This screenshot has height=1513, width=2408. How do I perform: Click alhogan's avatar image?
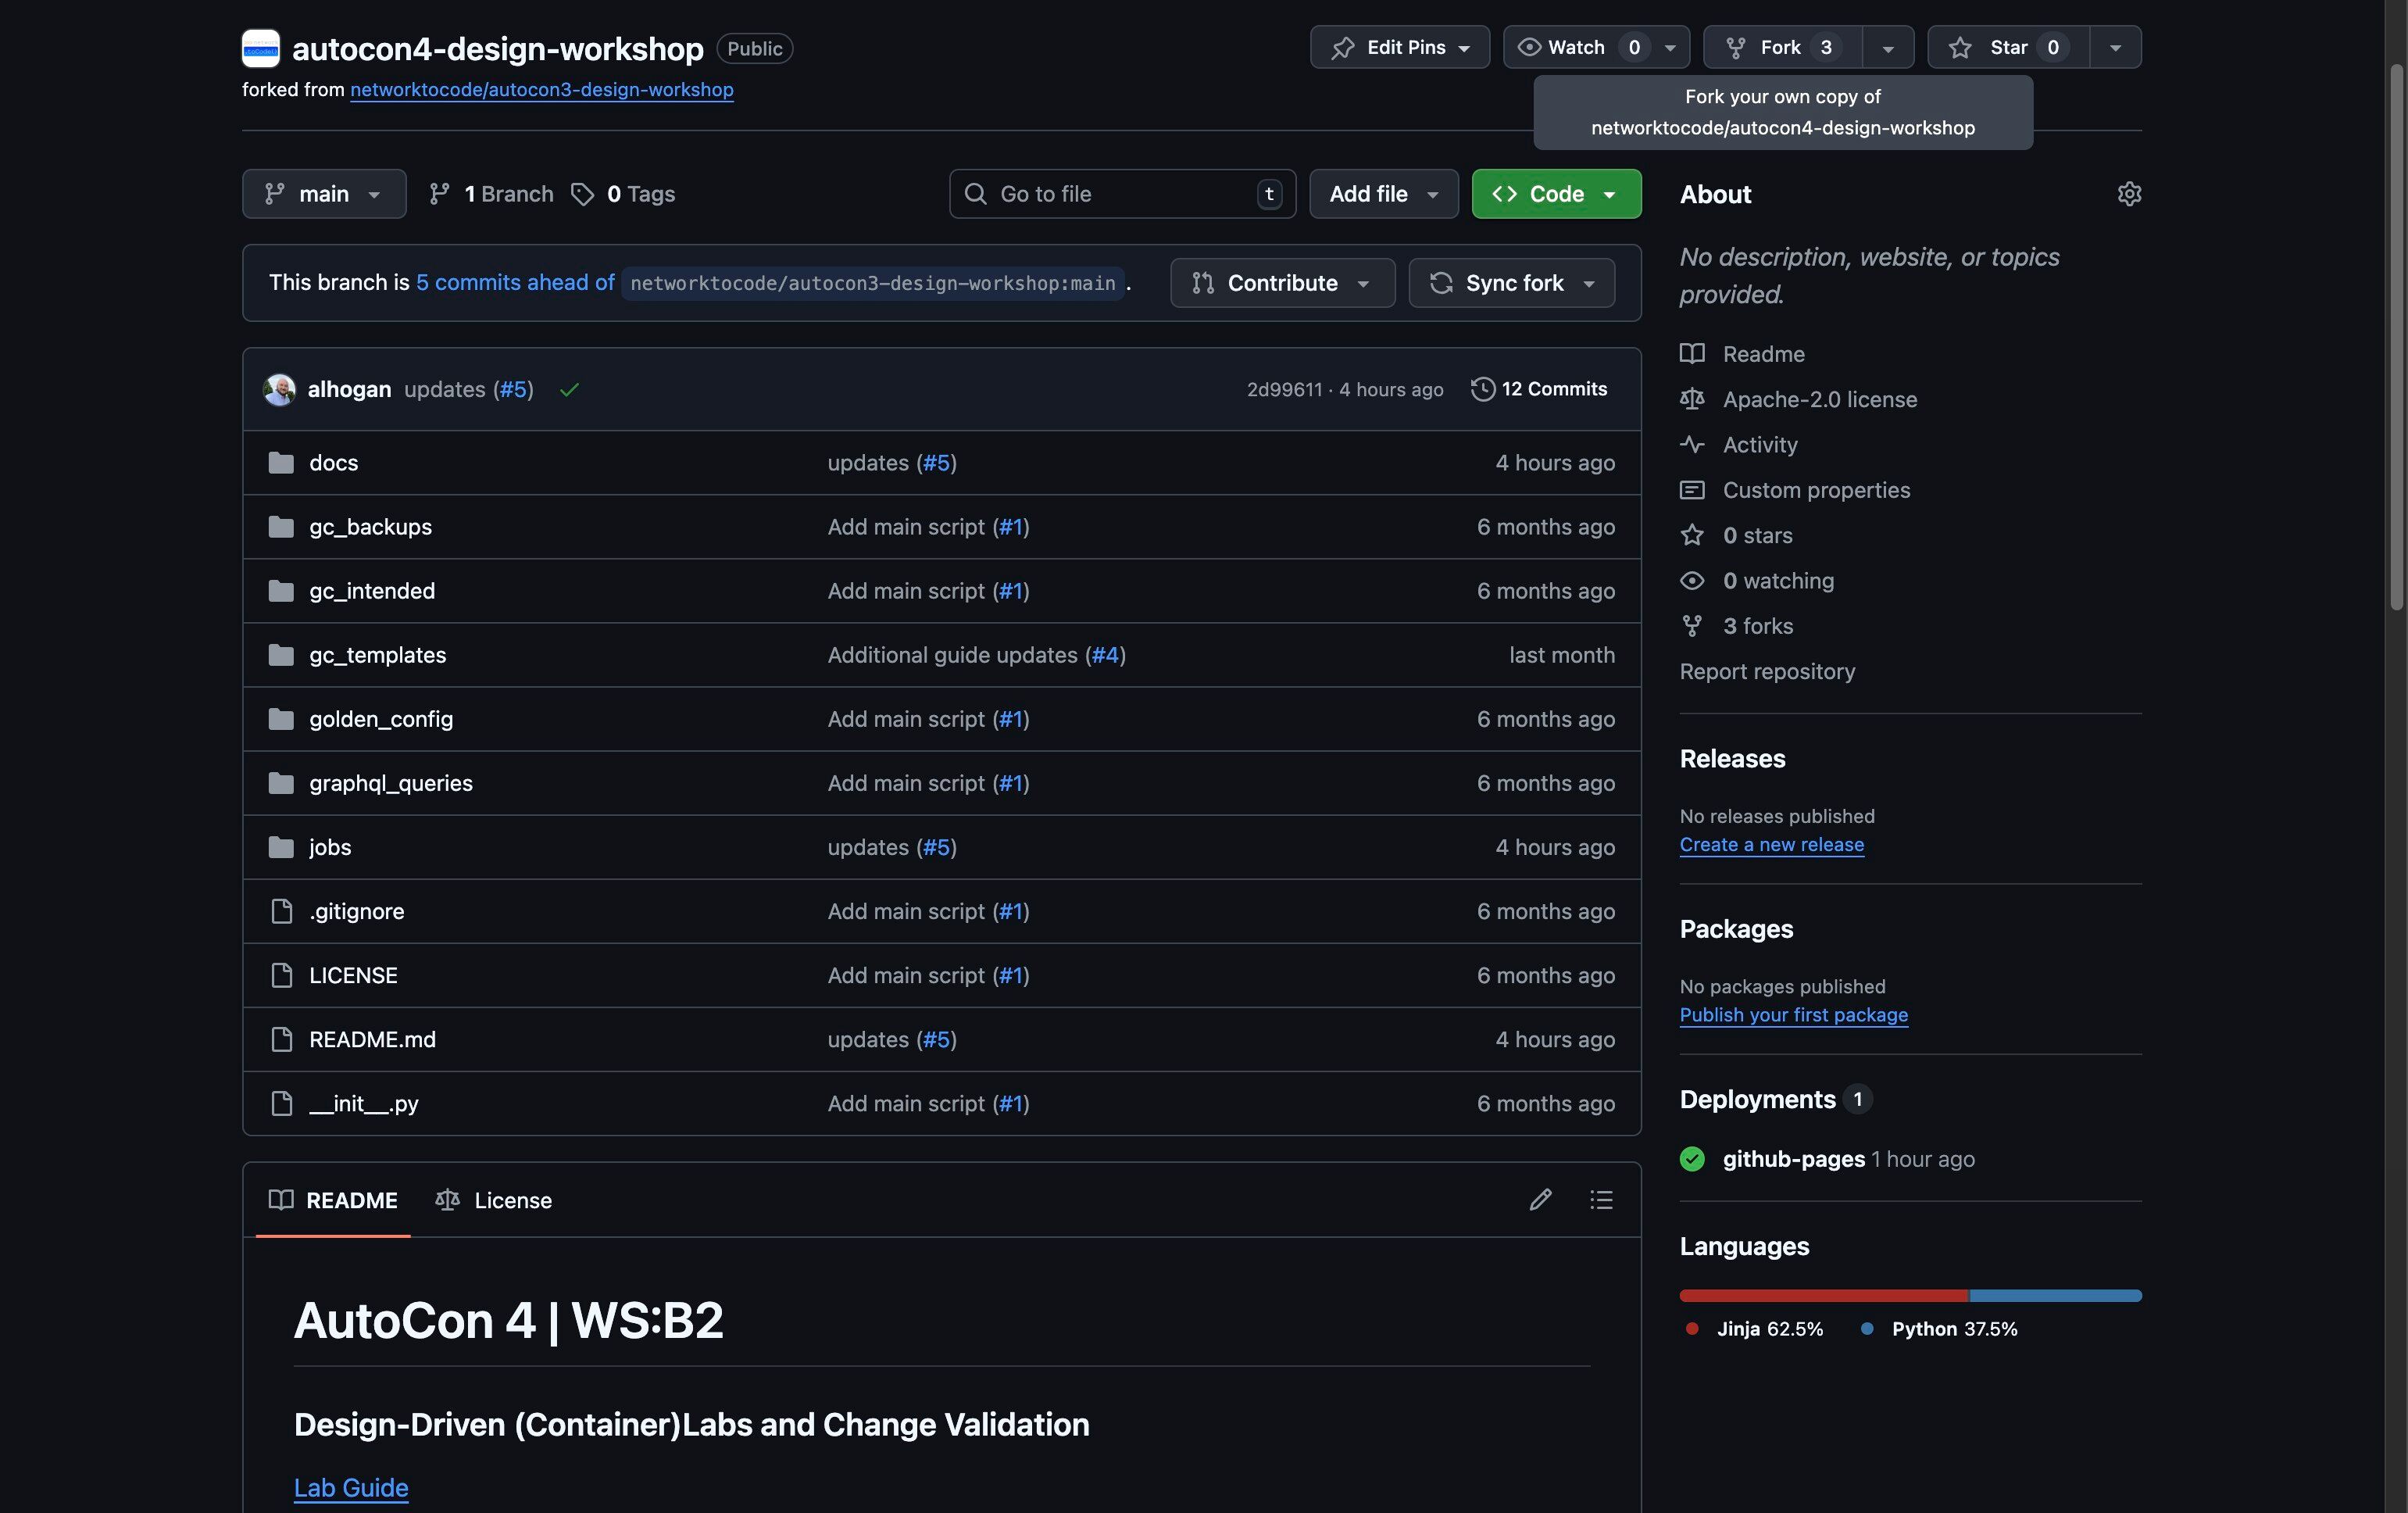pyautogui.click(x=279, y=389)
